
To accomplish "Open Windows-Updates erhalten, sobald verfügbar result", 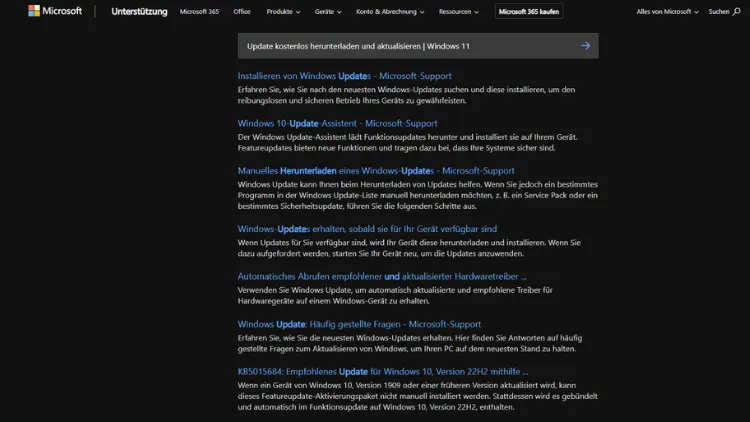I will (367, 229).
